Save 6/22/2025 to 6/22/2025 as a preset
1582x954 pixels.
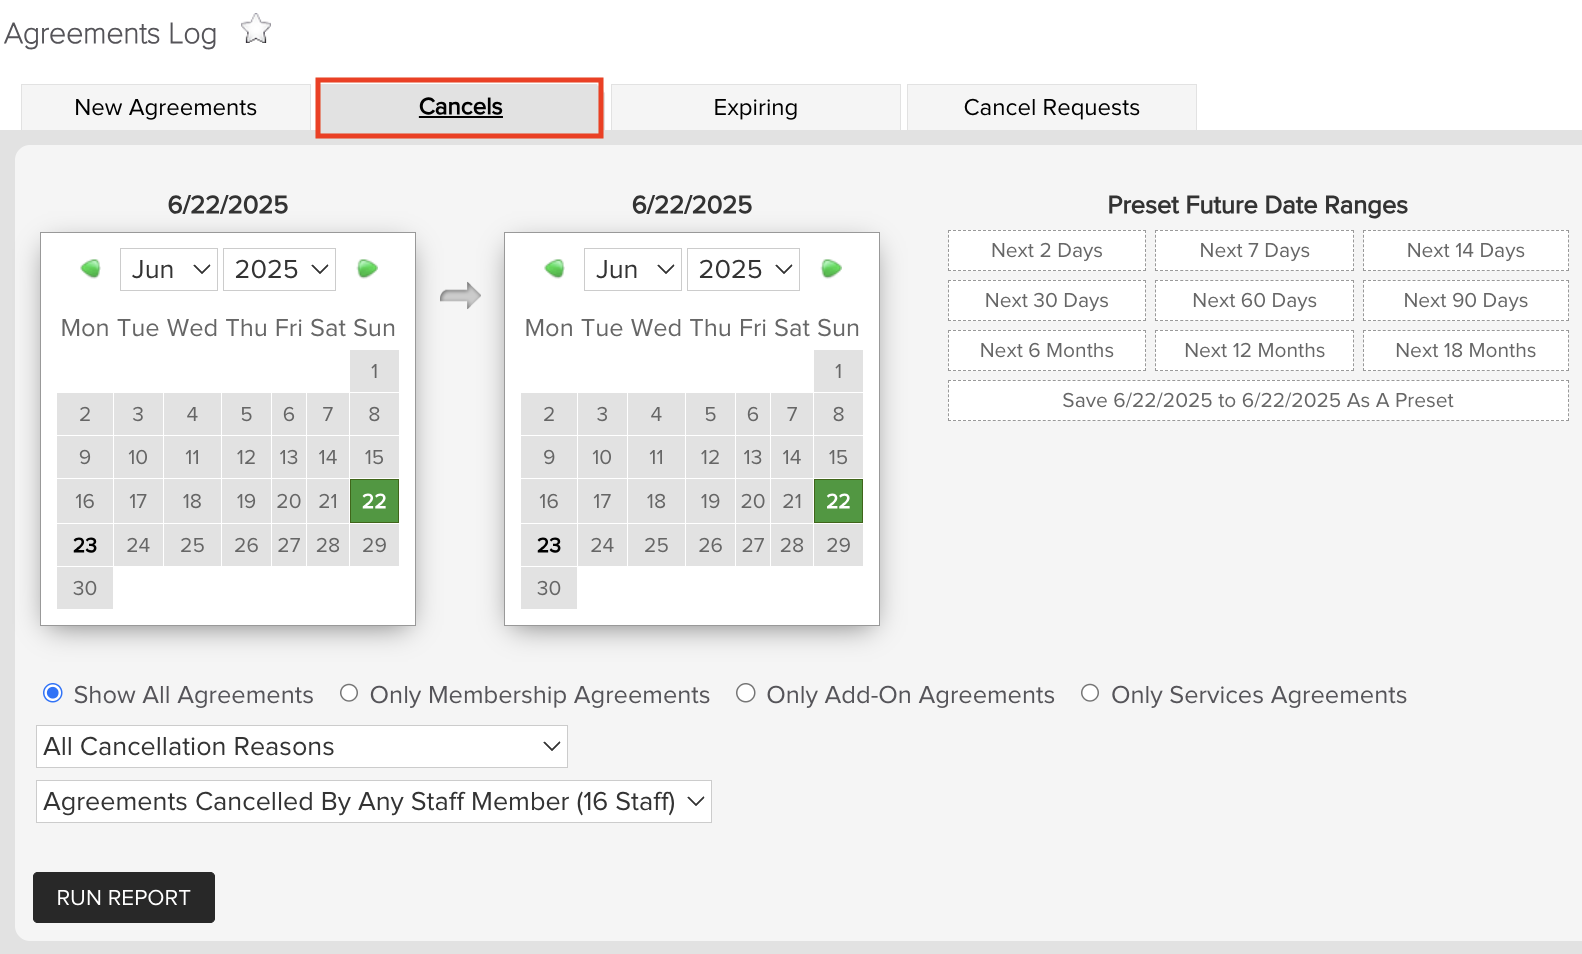tap(1258, 400)
